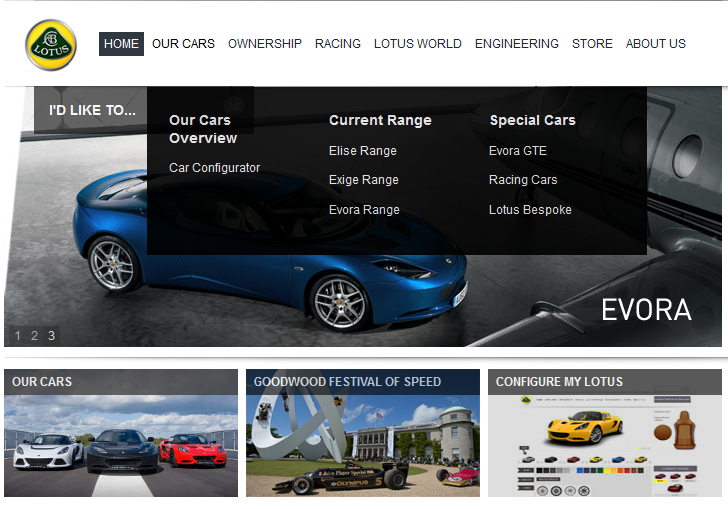Open the CONFIGURE MY LOTUS tile header
Viewport: 728px width, 509px height.
[604, 382]
